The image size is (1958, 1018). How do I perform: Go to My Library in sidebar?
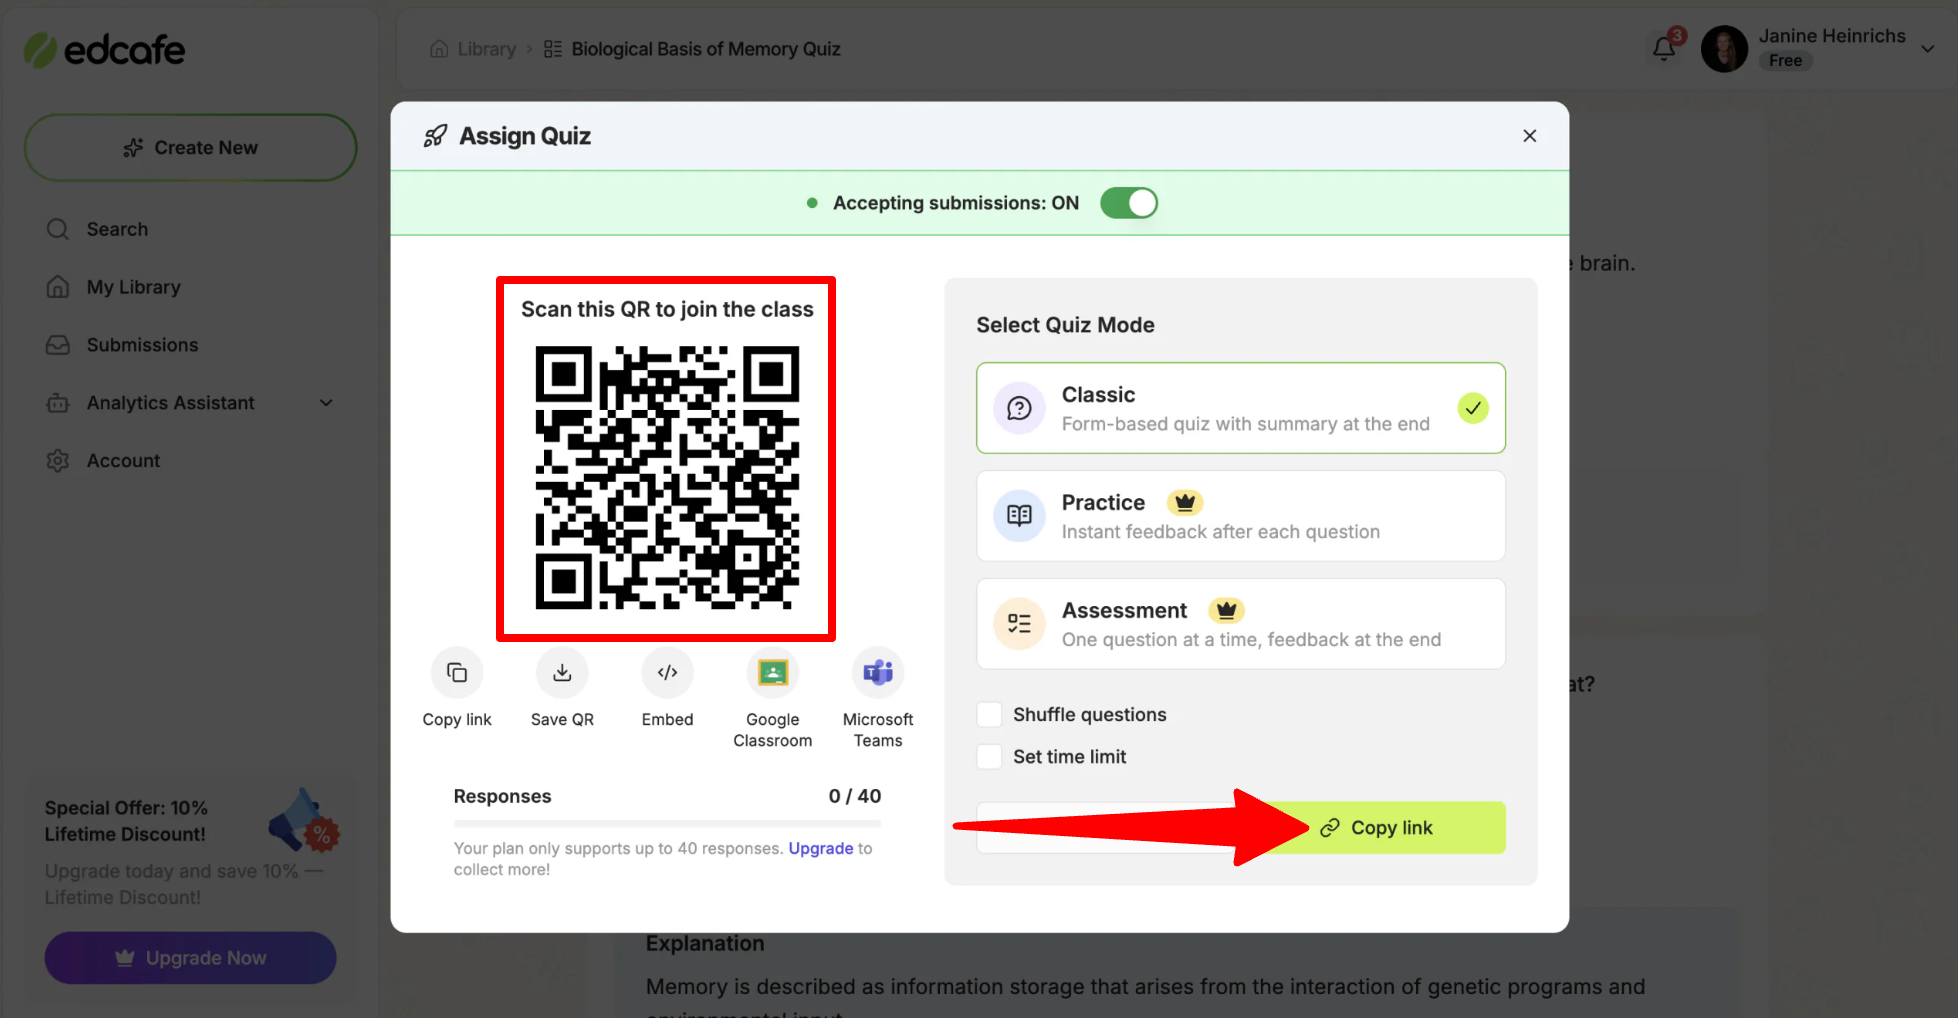[133, 287]
